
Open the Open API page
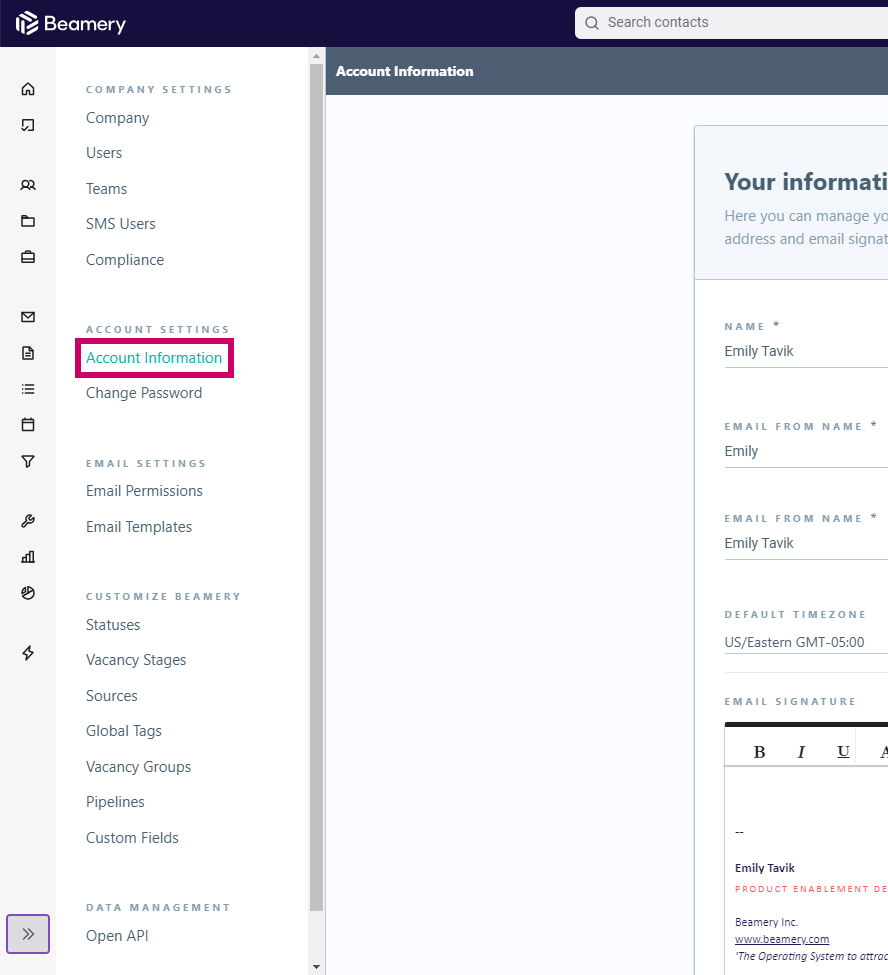click(118, 936)
